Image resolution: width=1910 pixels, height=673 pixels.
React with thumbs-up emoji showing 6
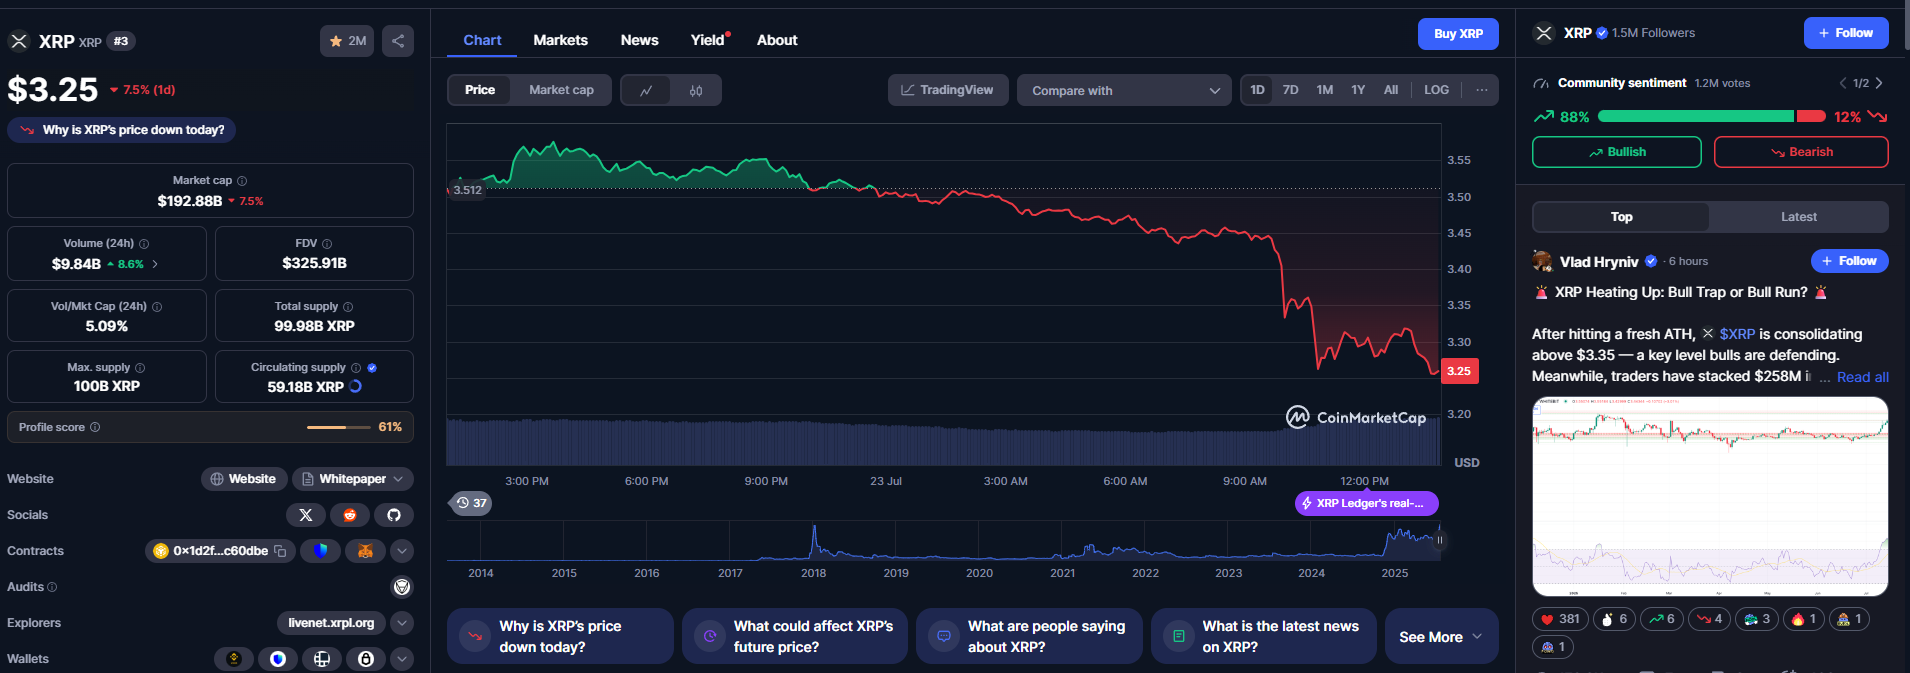1614,619
